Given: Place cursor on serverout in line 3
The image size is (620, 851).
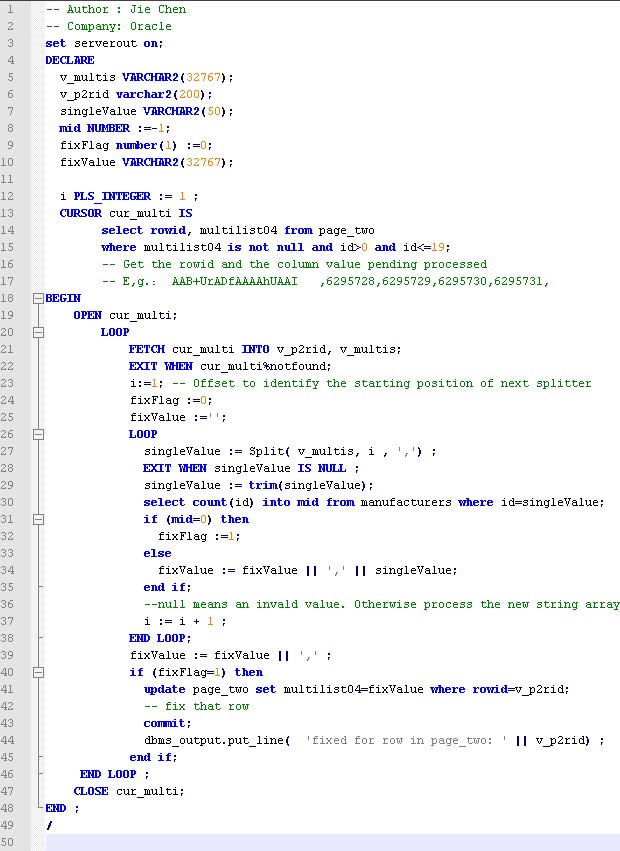Looking at the screenshot, I should click(102, 43).
